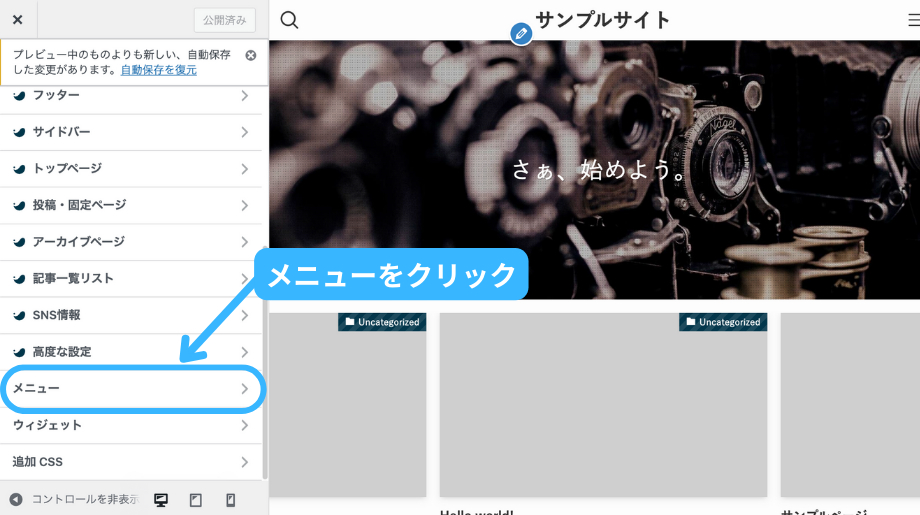Switch to tablet preview device icon
The height and width of the screenshot is (515, 920).
click(x=196, y=500)
